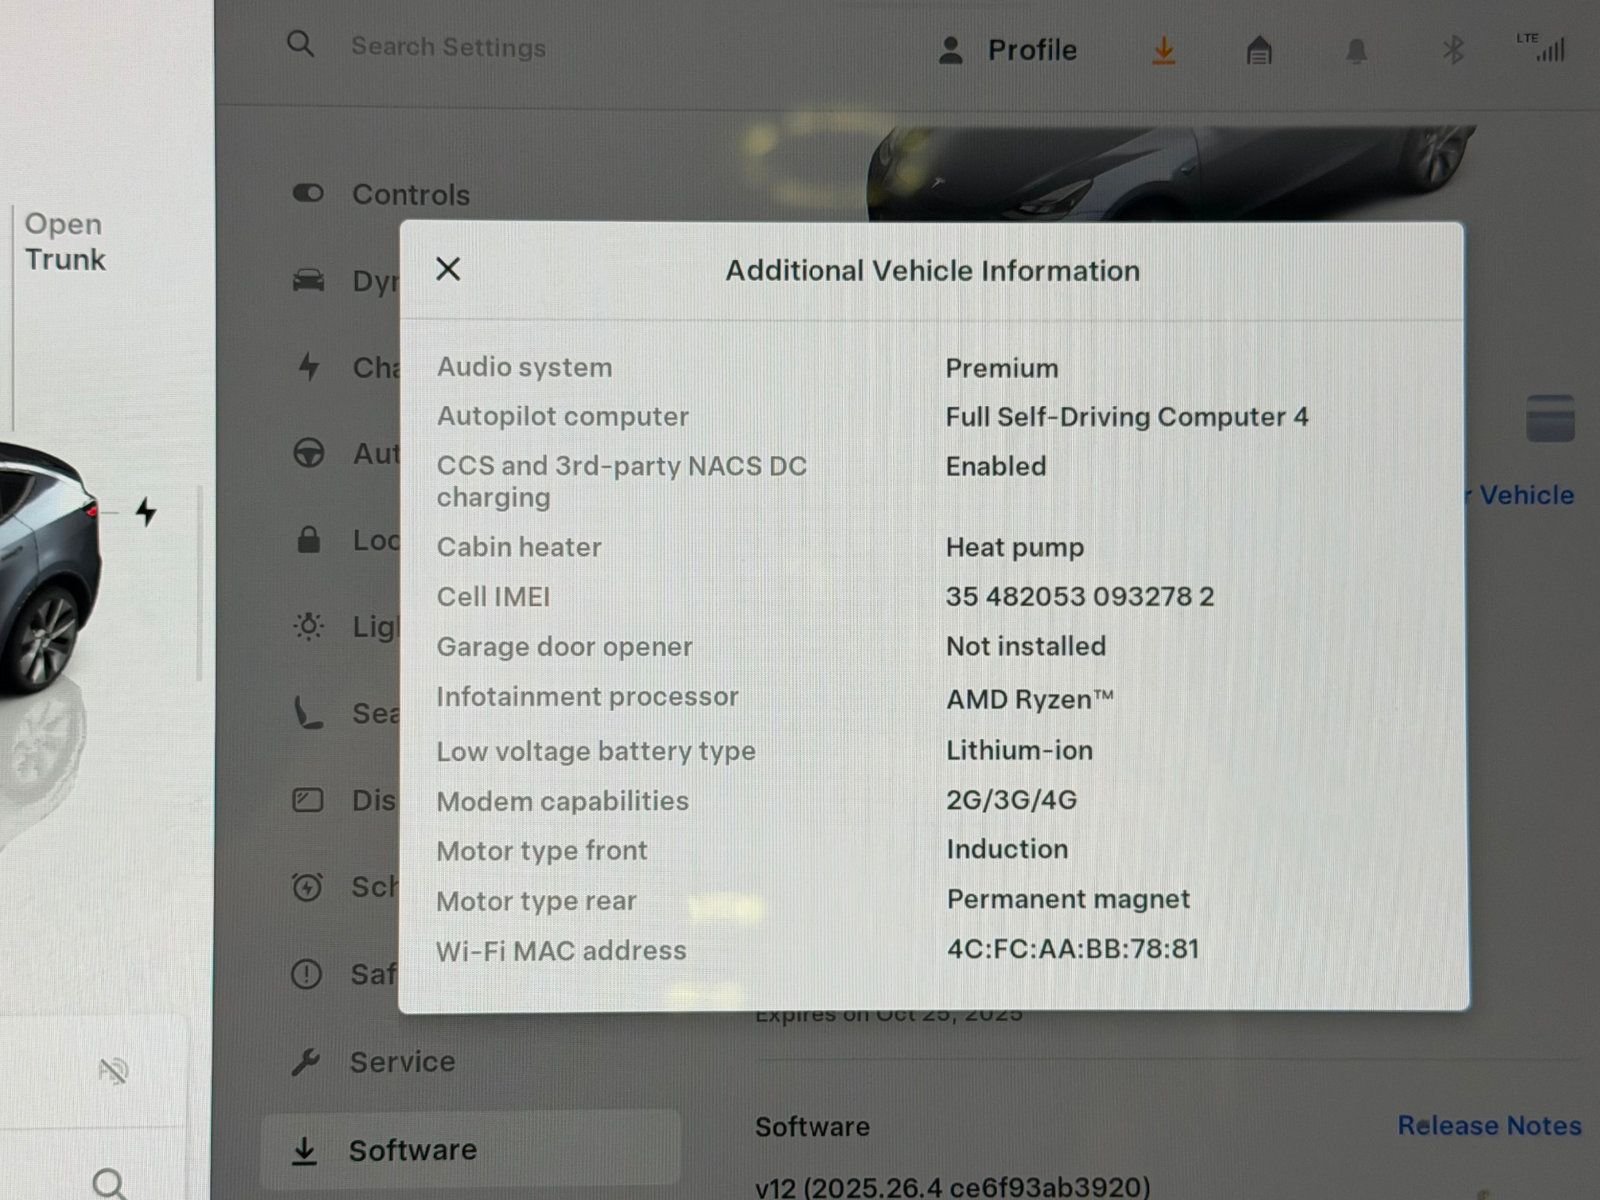Tap the charge port lightning bolt icon
Viewport: 1600px width, 1200px height.
coord(146,512)
